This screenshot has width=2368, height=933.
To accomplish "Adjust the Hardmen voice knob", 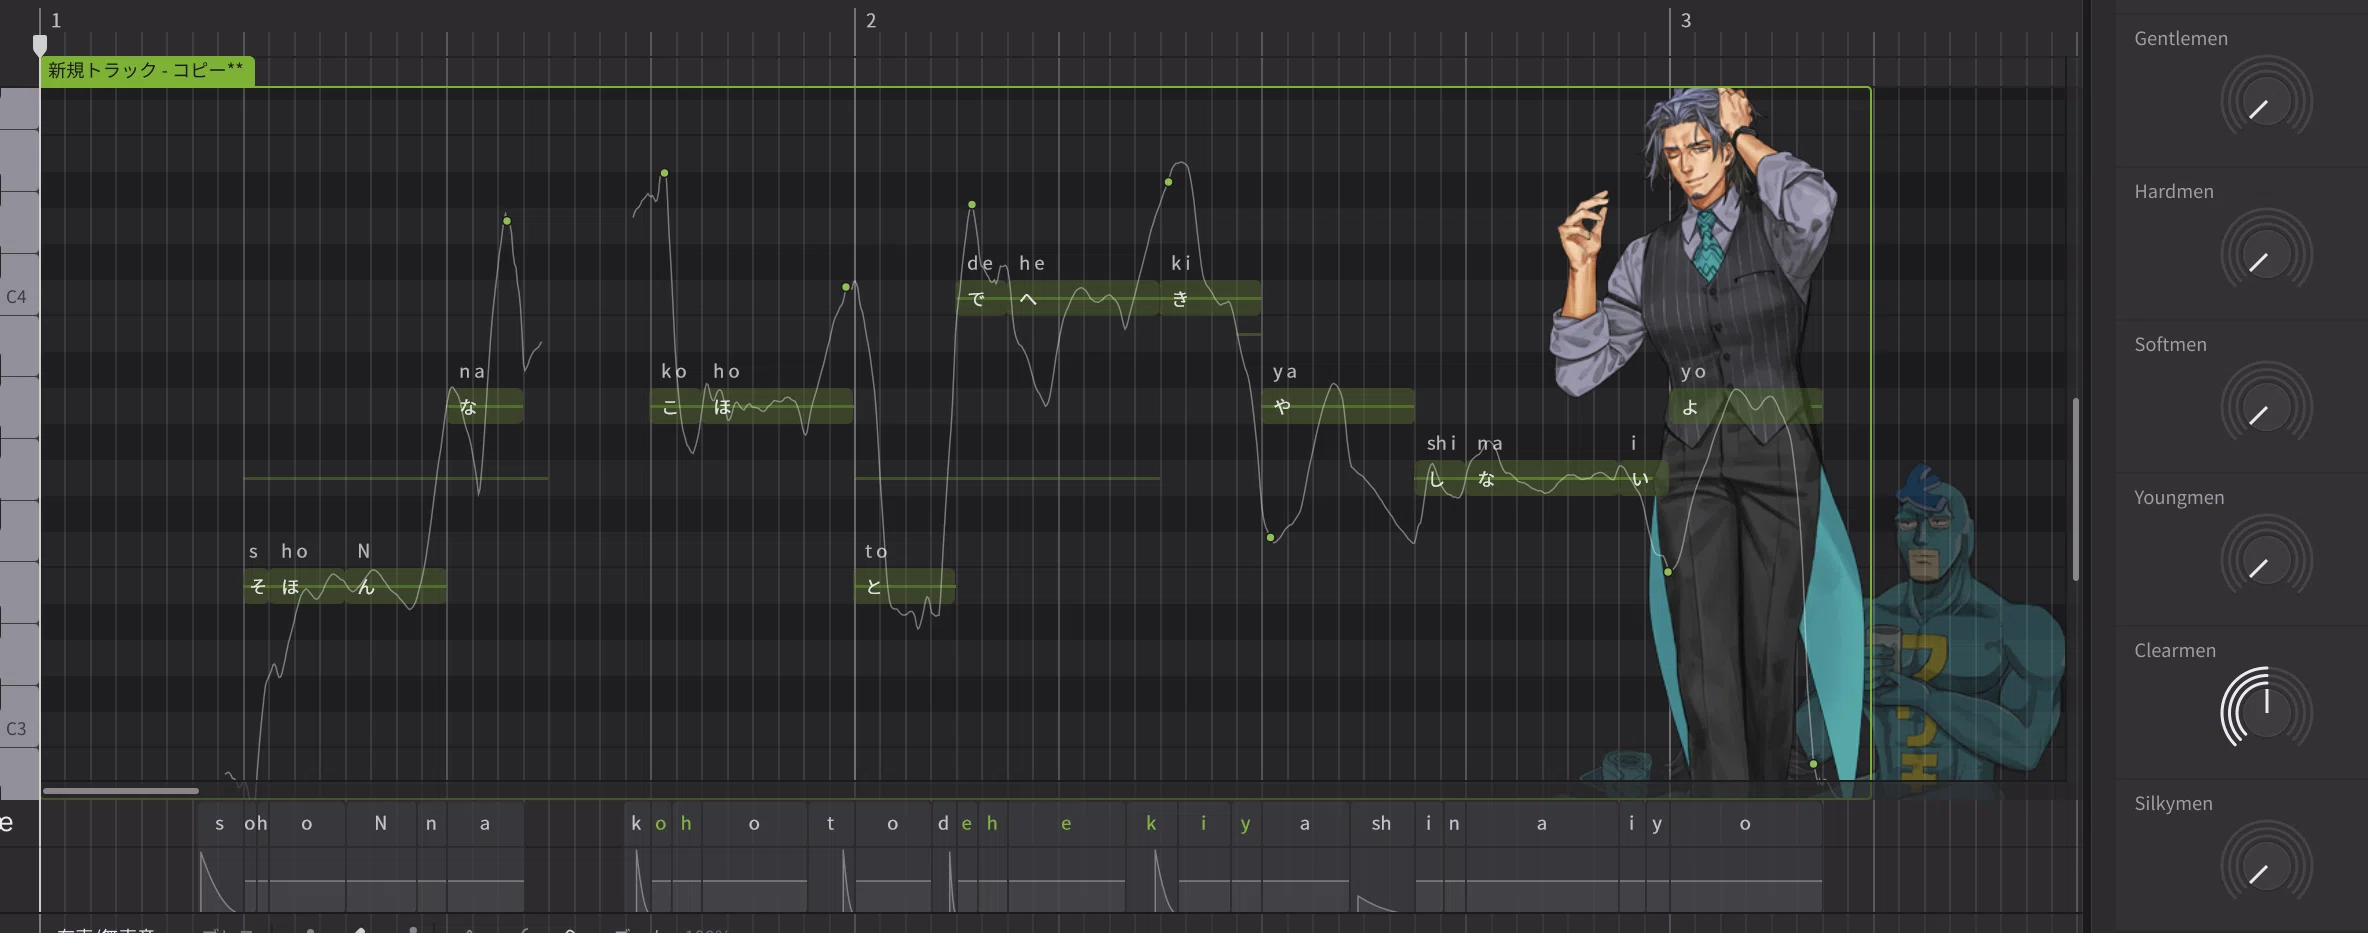I will (2266, 255).
